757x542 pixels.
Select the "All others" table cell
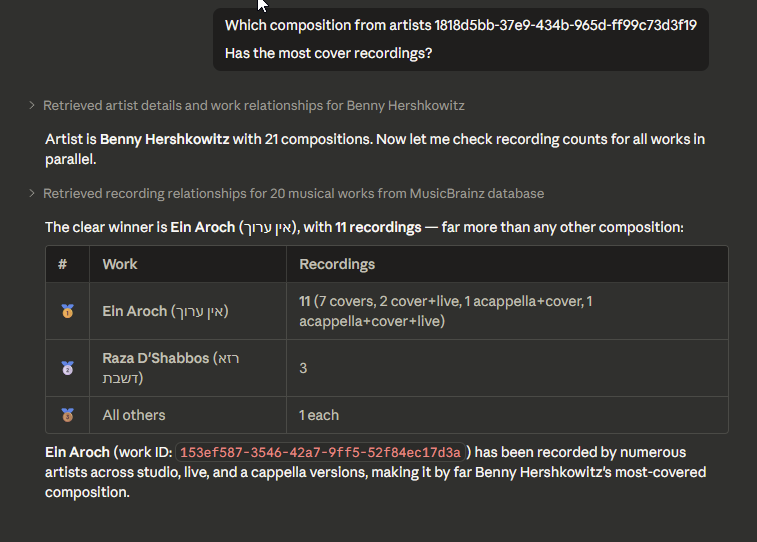tap(134, 414)
